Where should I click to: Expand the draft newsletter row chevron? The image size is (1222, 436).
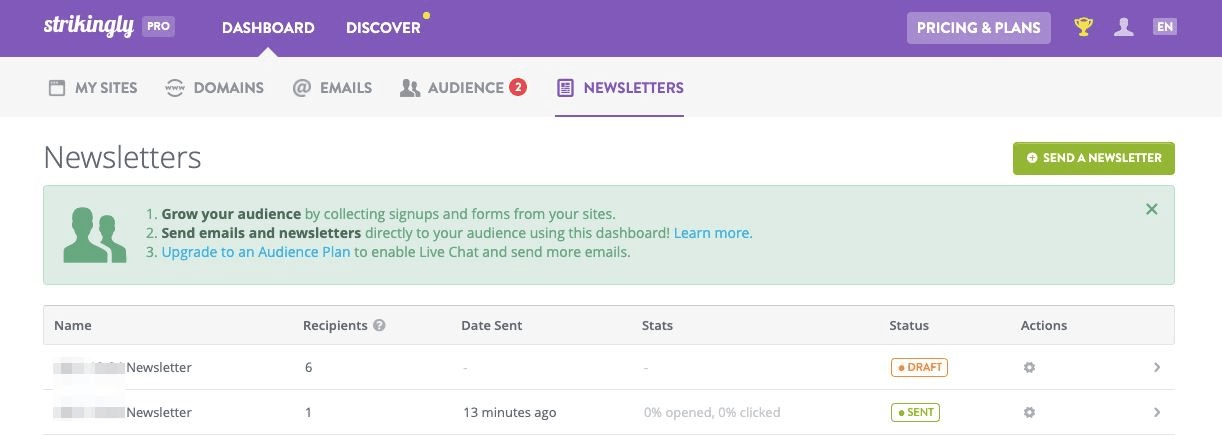[1157, 368]
